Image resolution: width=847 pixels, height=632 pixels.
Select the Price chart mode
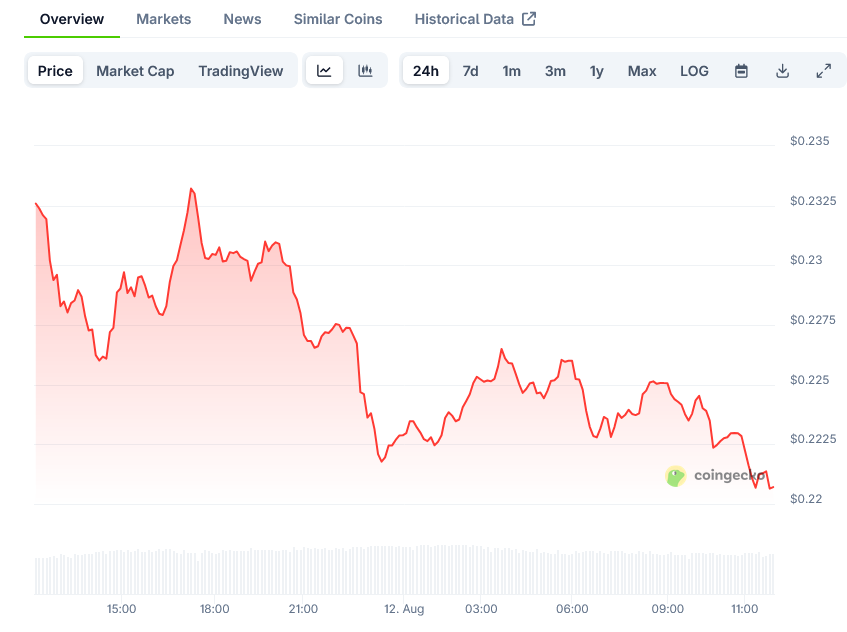[x=55, y=71]
